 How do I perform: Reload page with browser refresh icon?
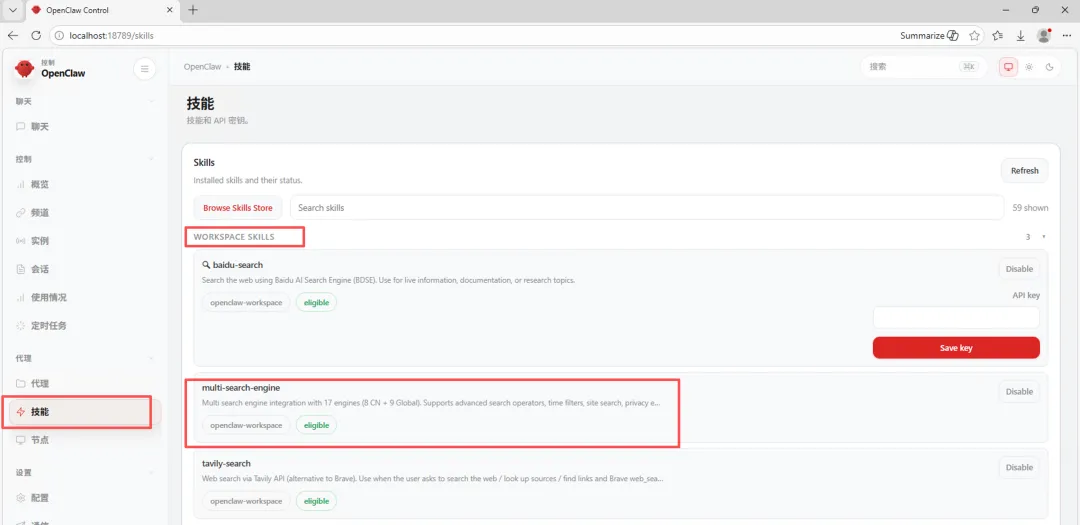click(x=37, y=35)
